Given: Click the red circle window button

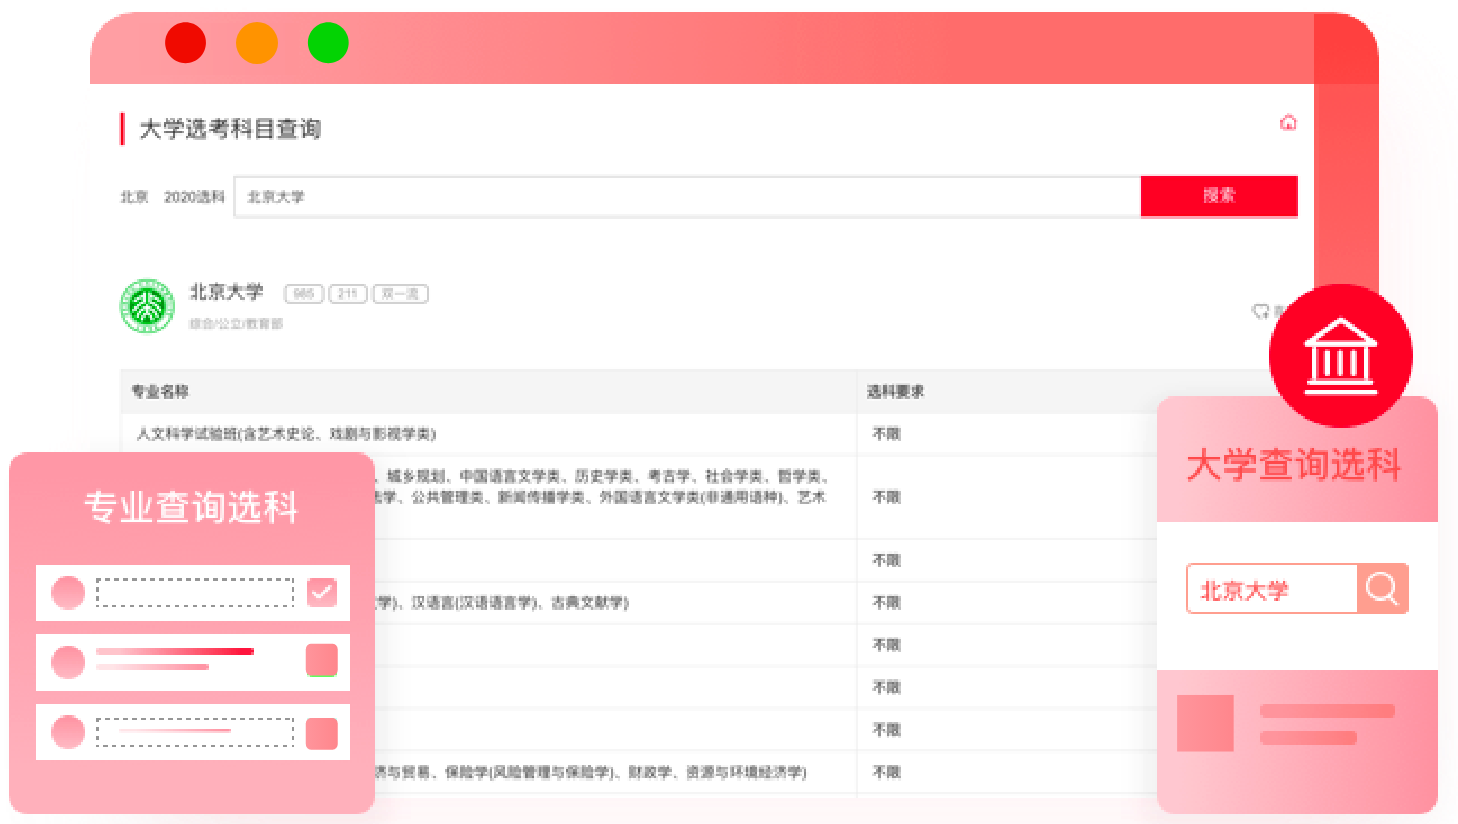Looking at the screenshot, I should click(x=185, y=43).
